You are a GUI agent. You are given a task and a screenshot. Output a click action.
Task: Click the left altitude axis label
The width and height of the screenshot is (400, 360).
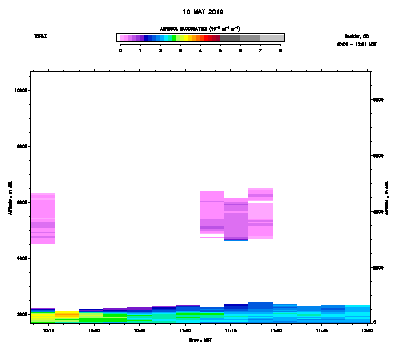pyautogui.click(x=10, y=198)
